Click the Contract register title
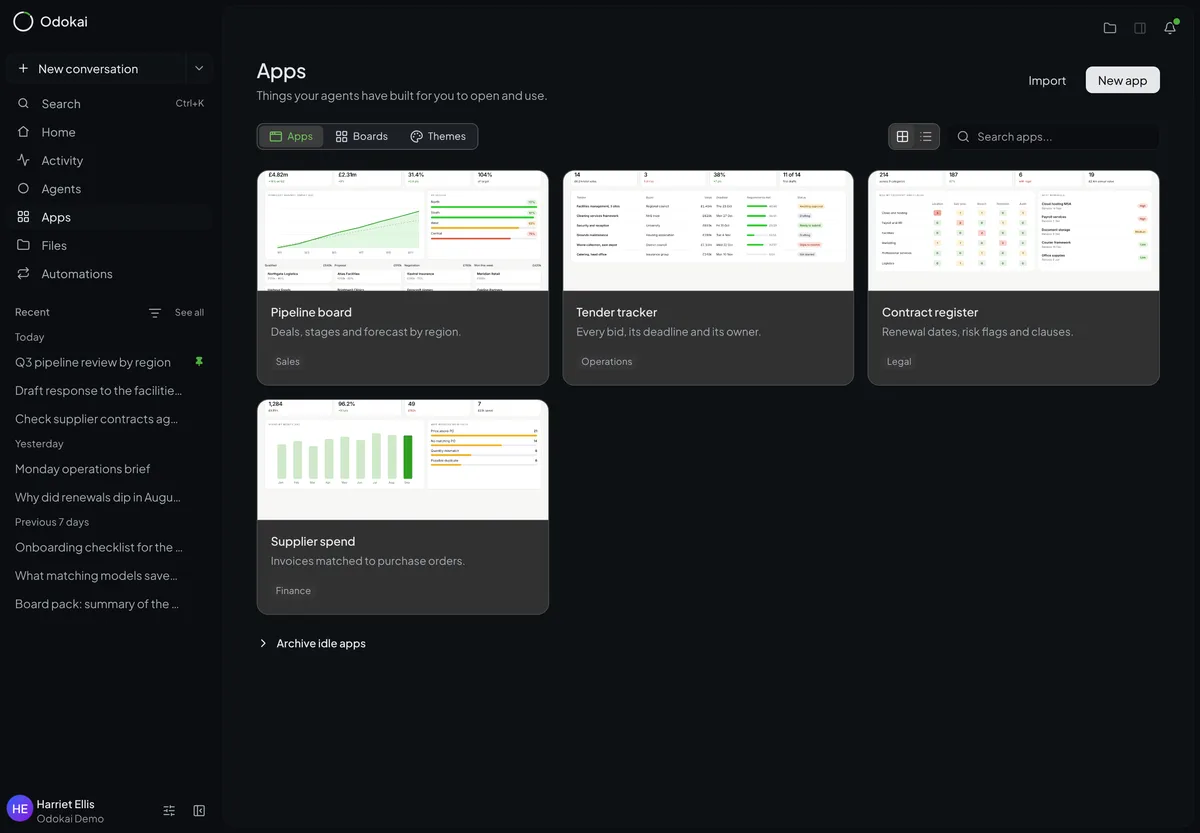1200x833 pixels. coord(930,312)
